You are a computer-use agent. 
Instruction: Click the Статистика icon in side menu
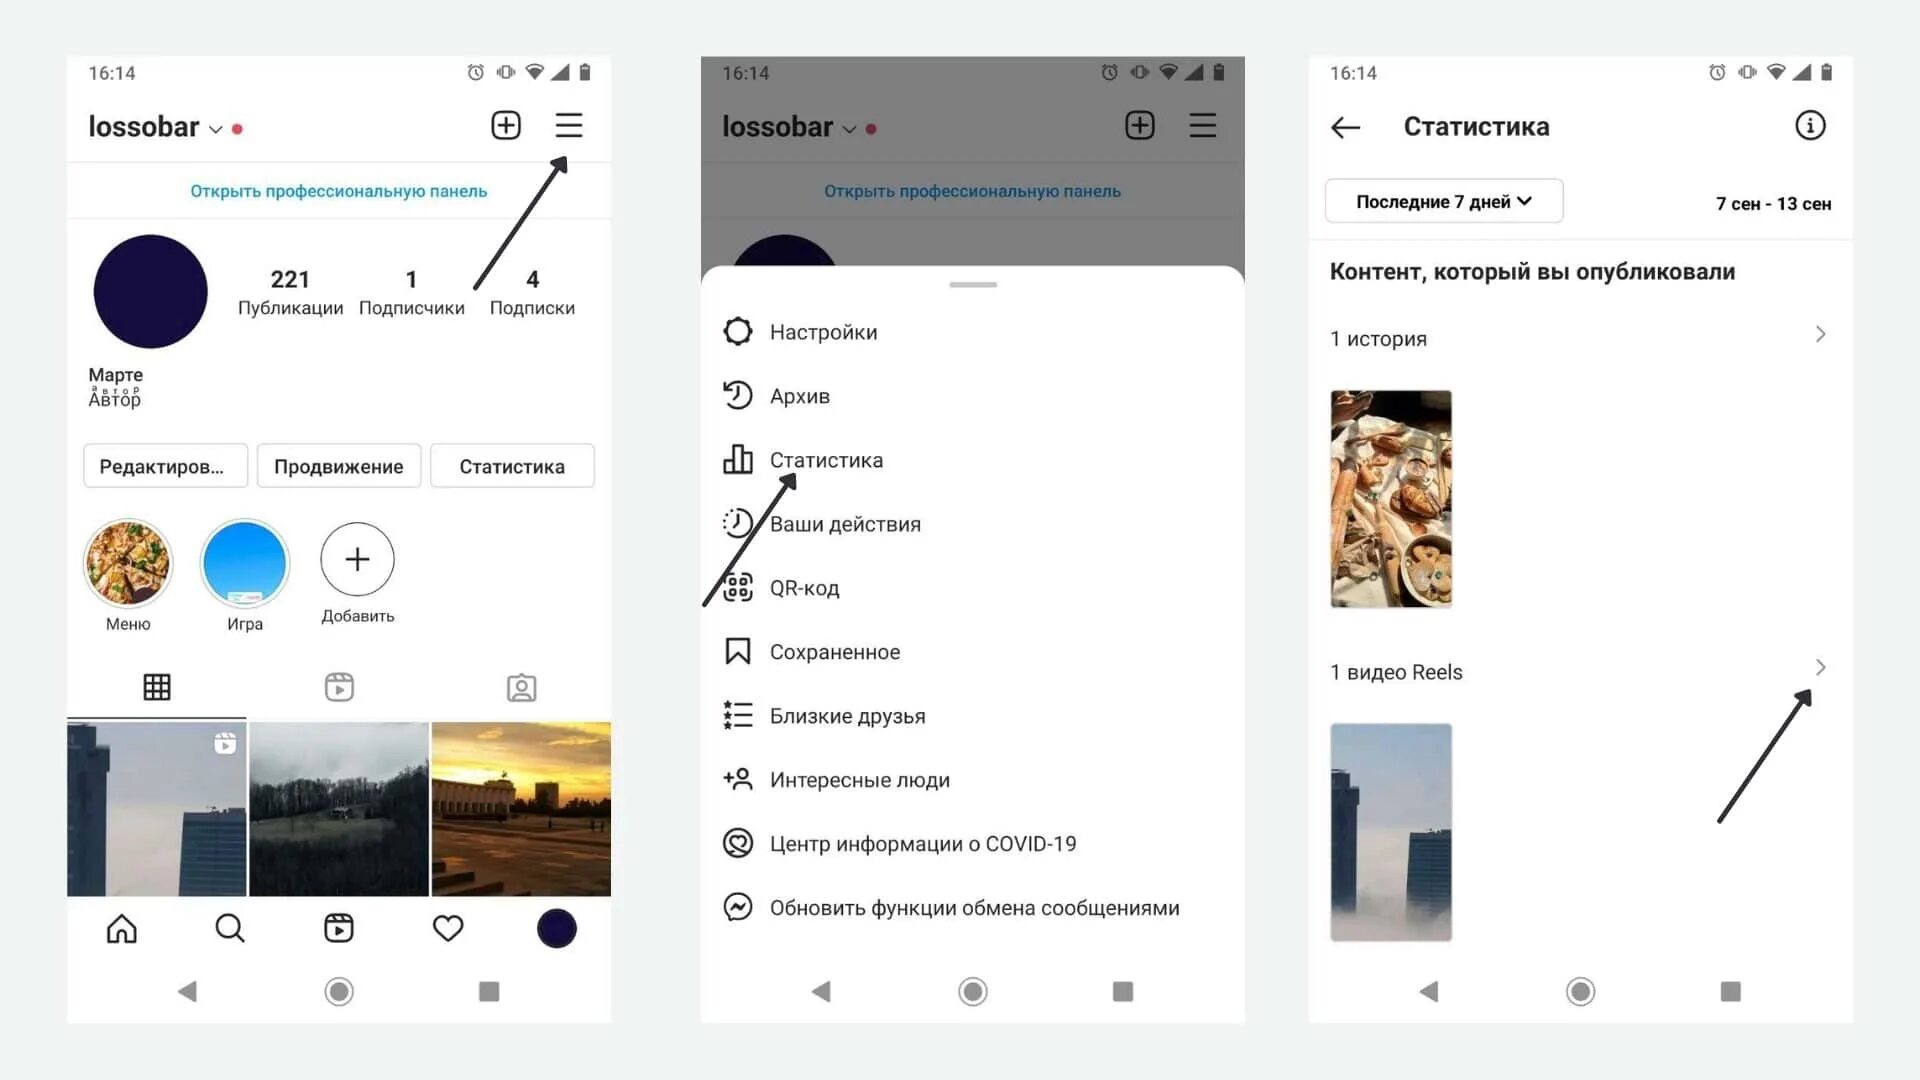tap(737, 459)
